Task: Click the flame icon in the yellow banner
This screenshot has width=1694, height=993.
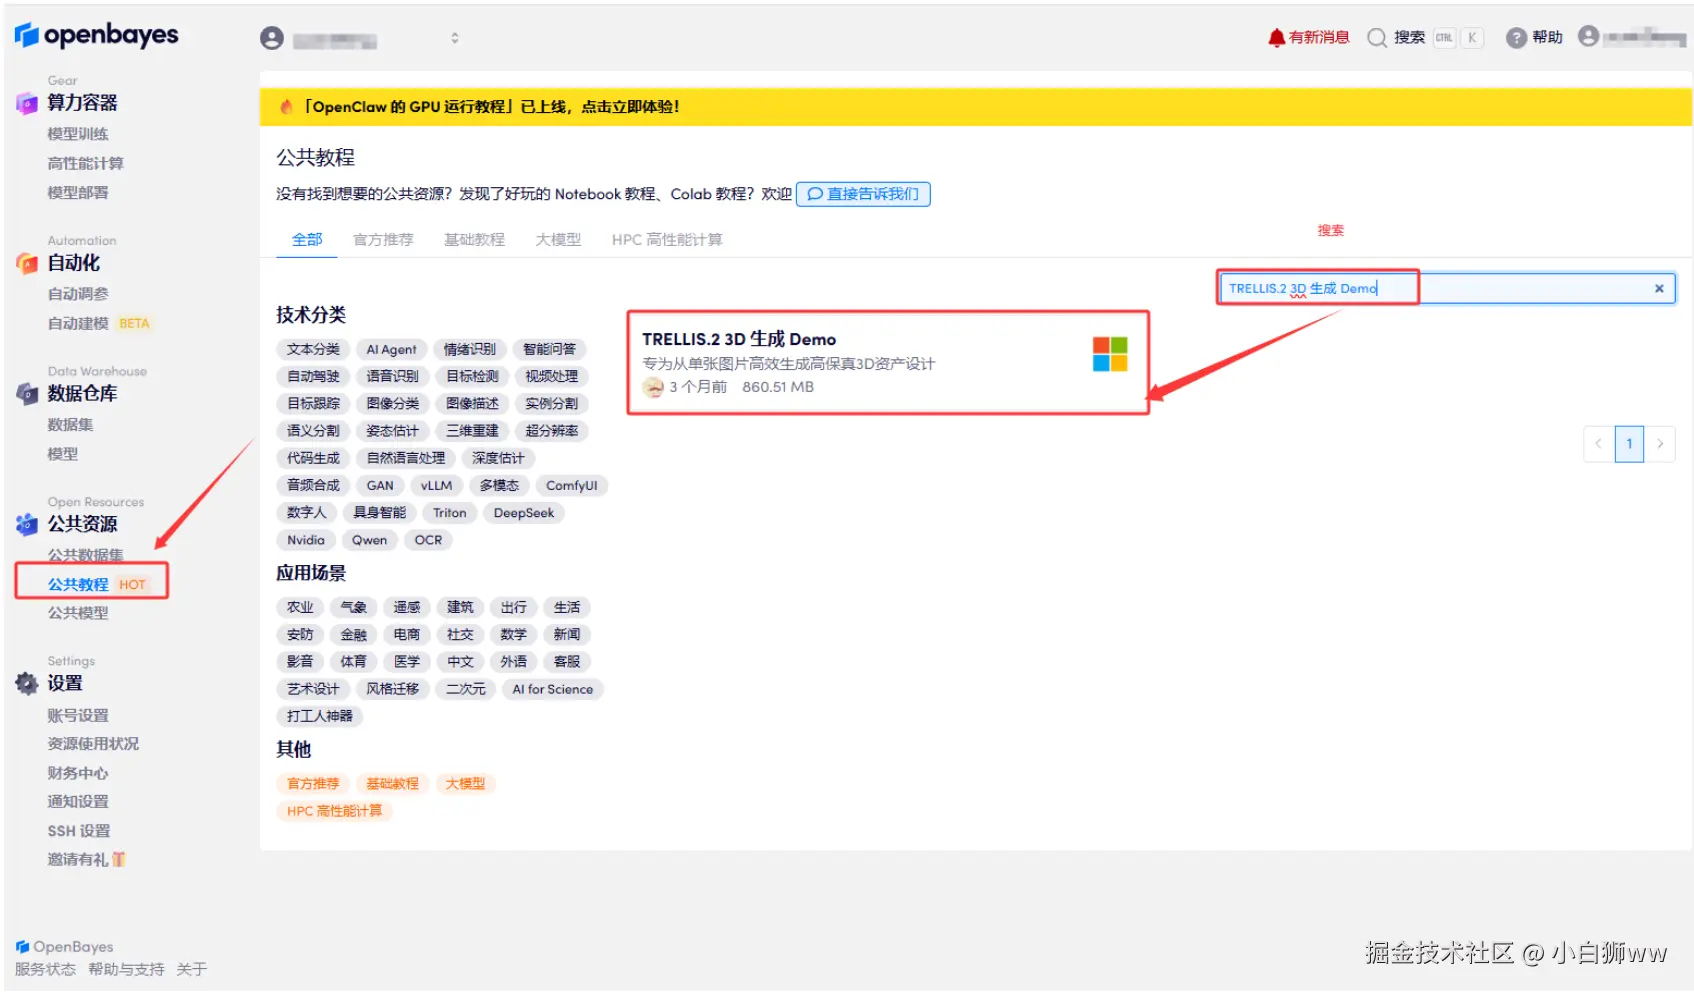Action: pos(287,107)
